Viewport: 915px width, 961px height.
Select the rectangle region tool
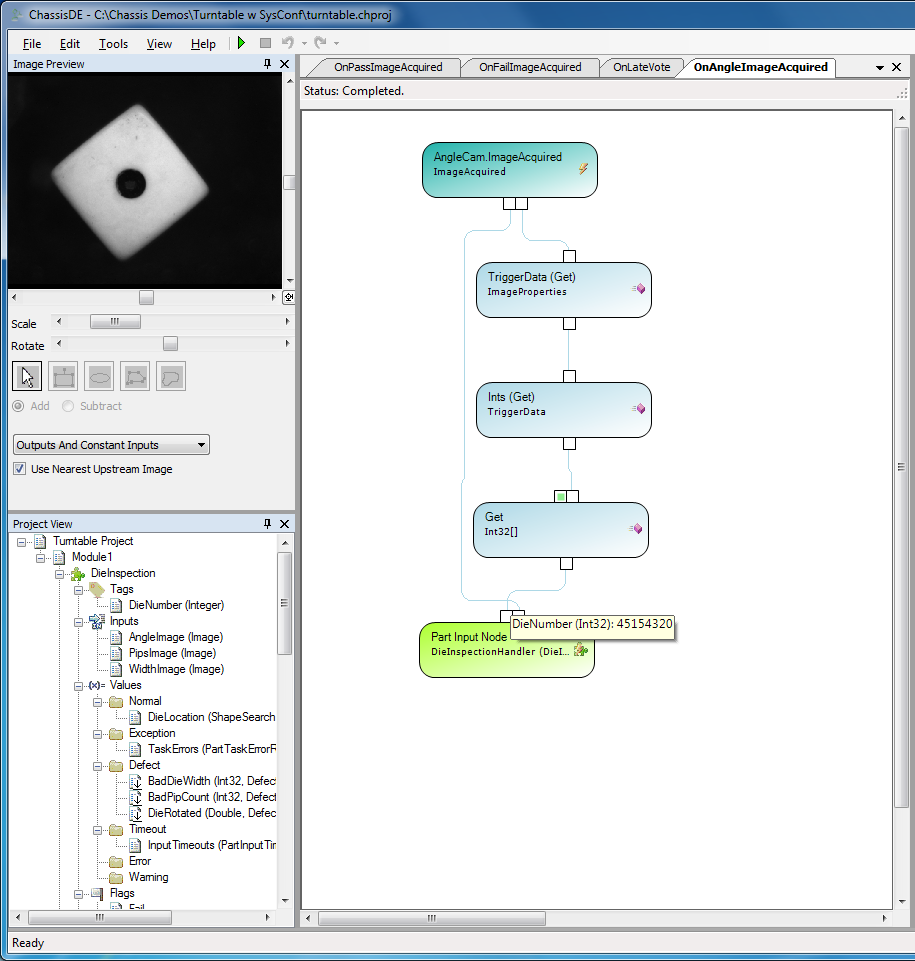pyautogui.click(x=64, y=376)
